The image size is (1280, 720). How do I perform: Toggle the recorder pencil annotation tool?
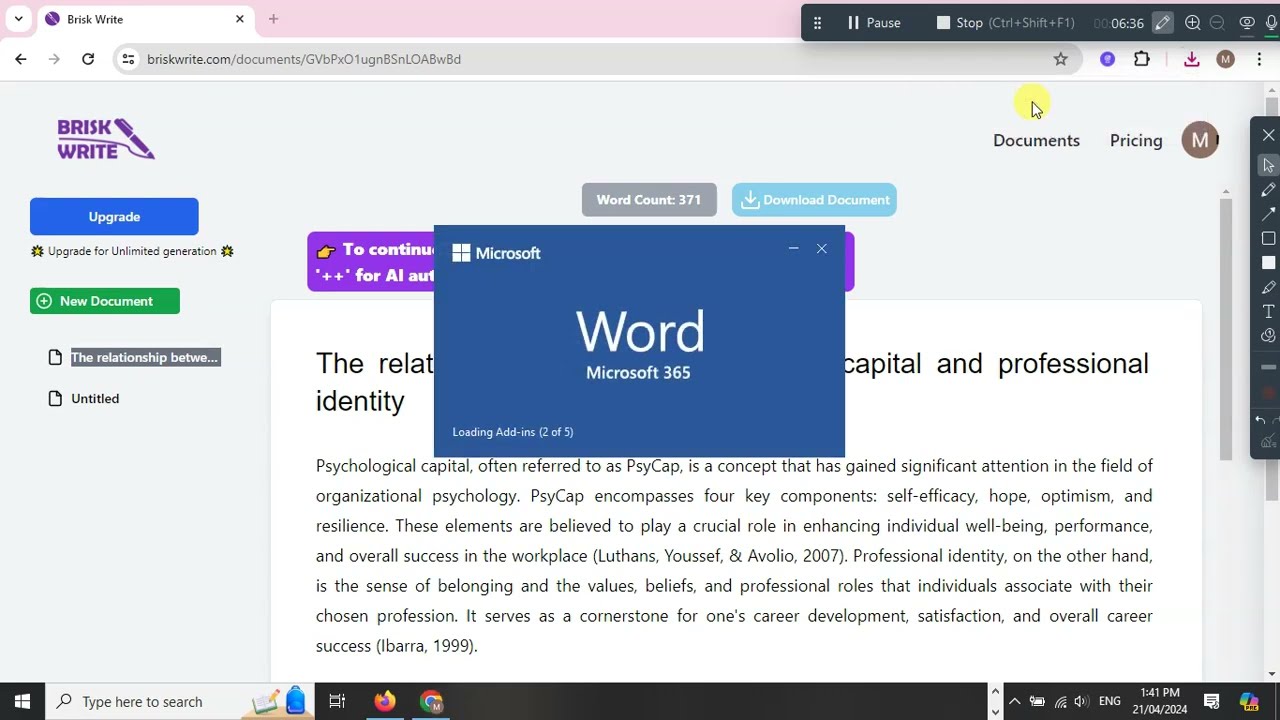click(1162, 22)
